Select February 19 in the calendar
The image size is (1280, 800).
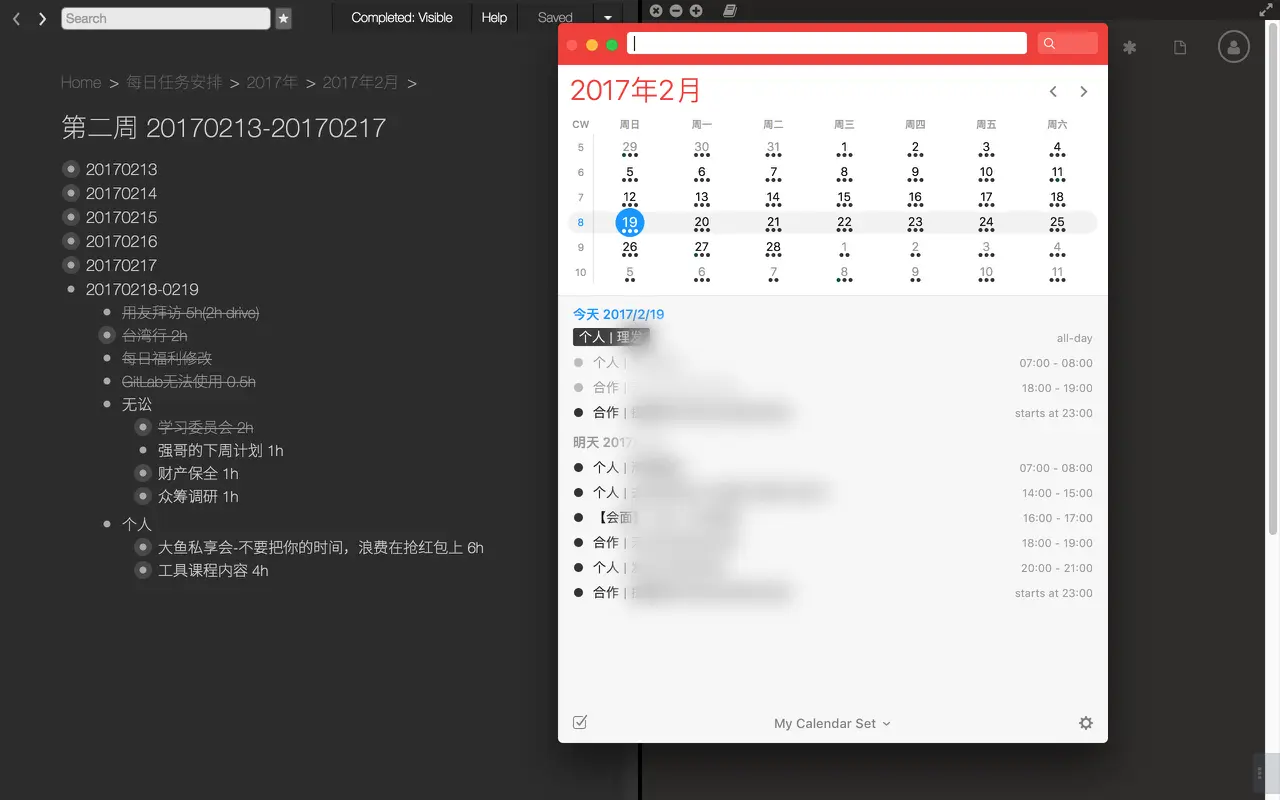(630, 222)
